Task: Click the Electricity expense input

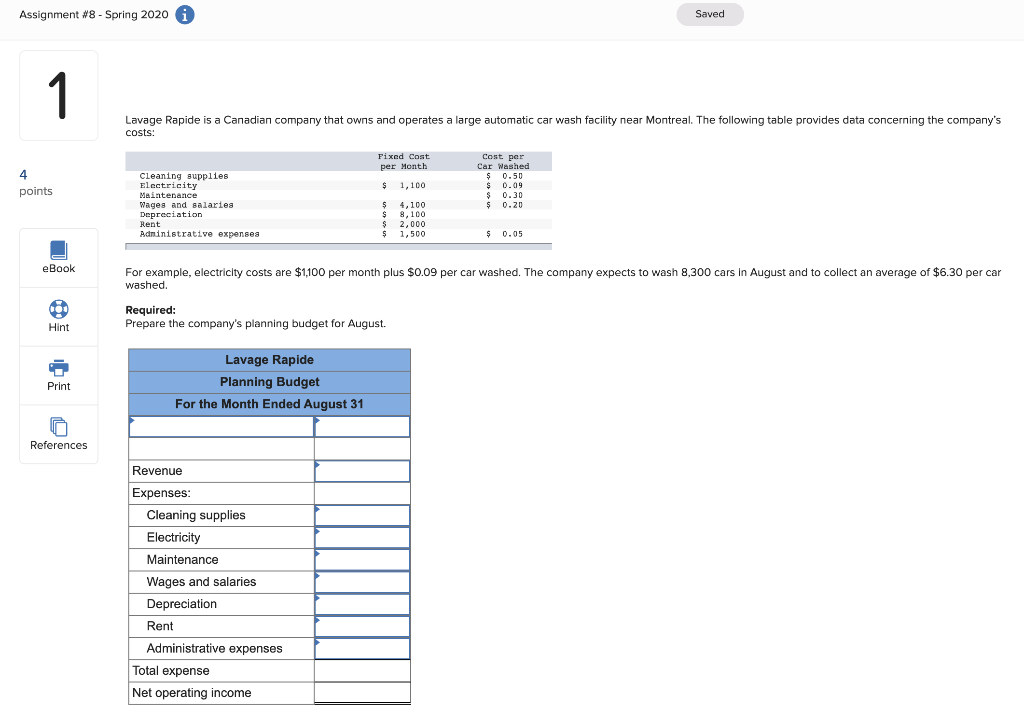Action: 362,536
